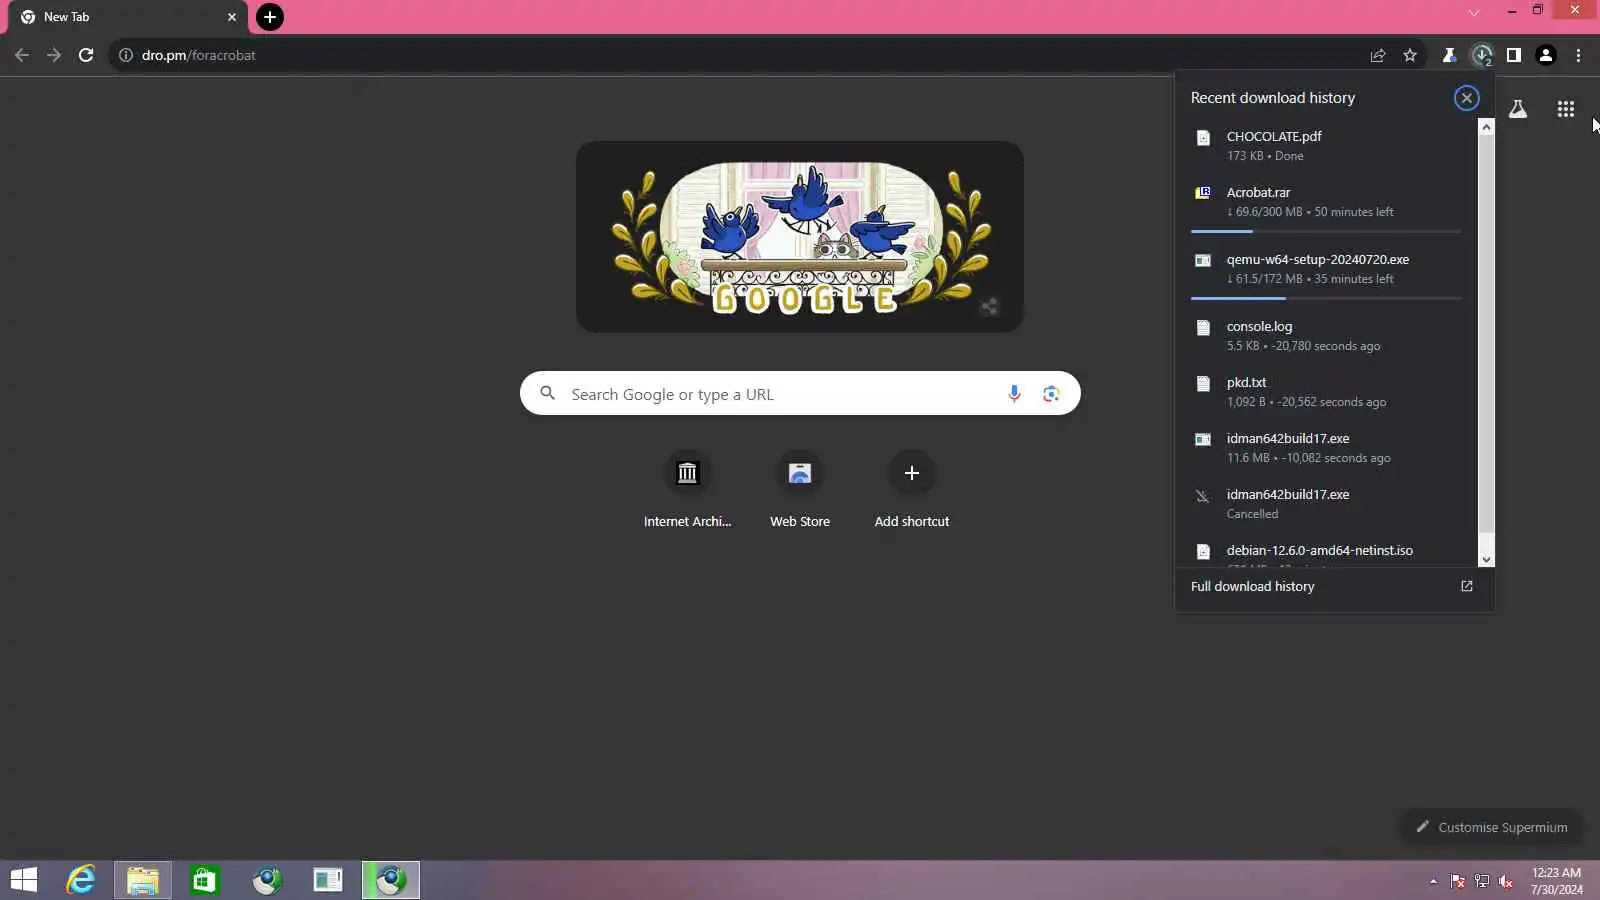Viewport: 1600px width, 900px height.
Task: Open a new tab with the plus button
Action: [x=270, y=17]
